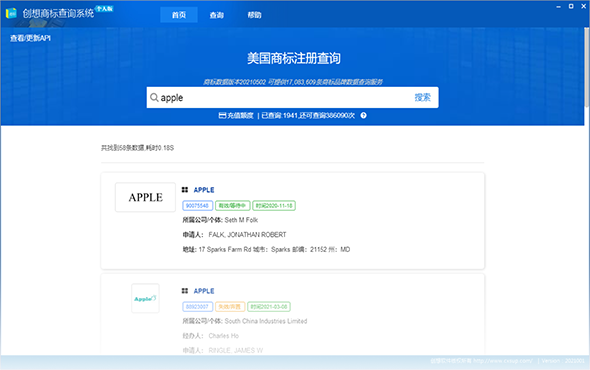Click date tag 2020-11-18
The image size is (590, 370).
274,206
